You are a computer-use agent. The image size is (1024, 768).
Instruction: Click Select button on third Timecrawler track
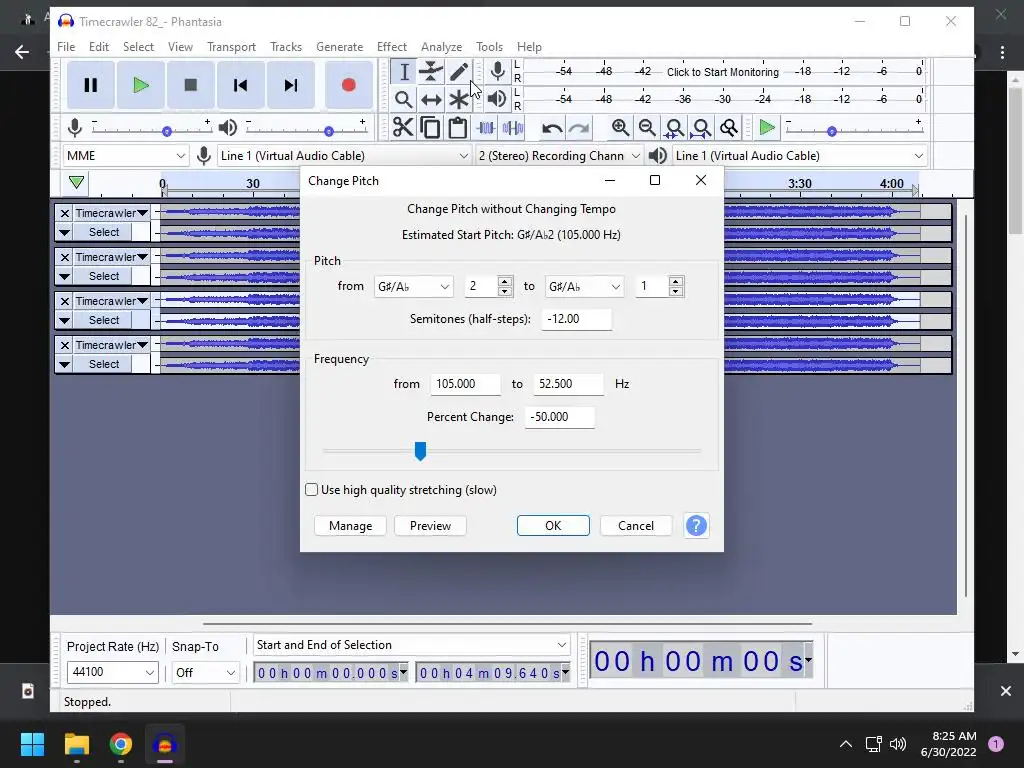click(104, 320)
